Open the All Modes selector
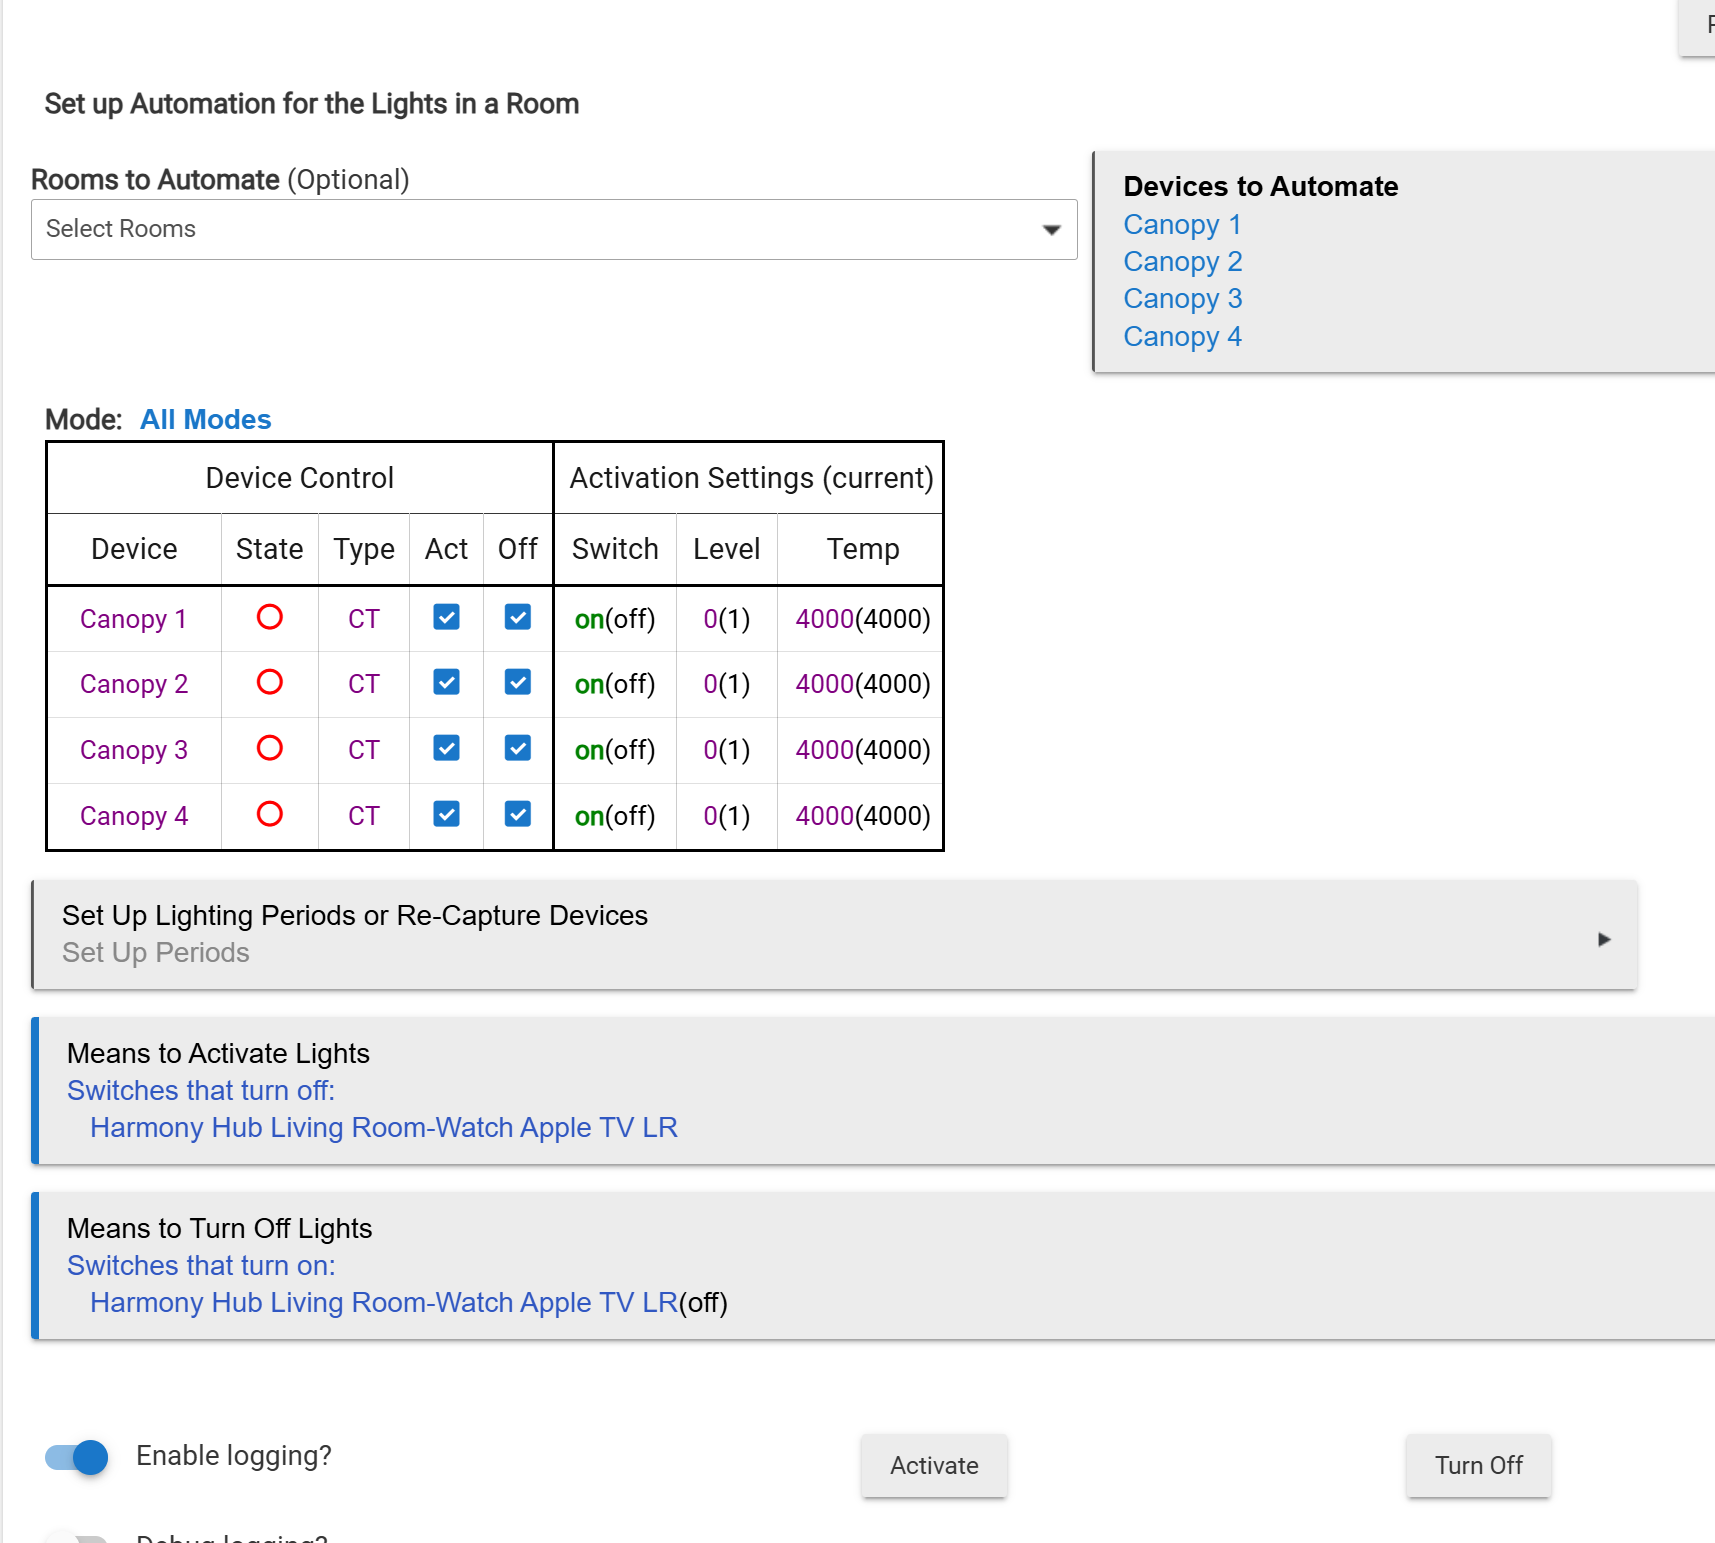 pyautogui.click(x=205, y=420)
